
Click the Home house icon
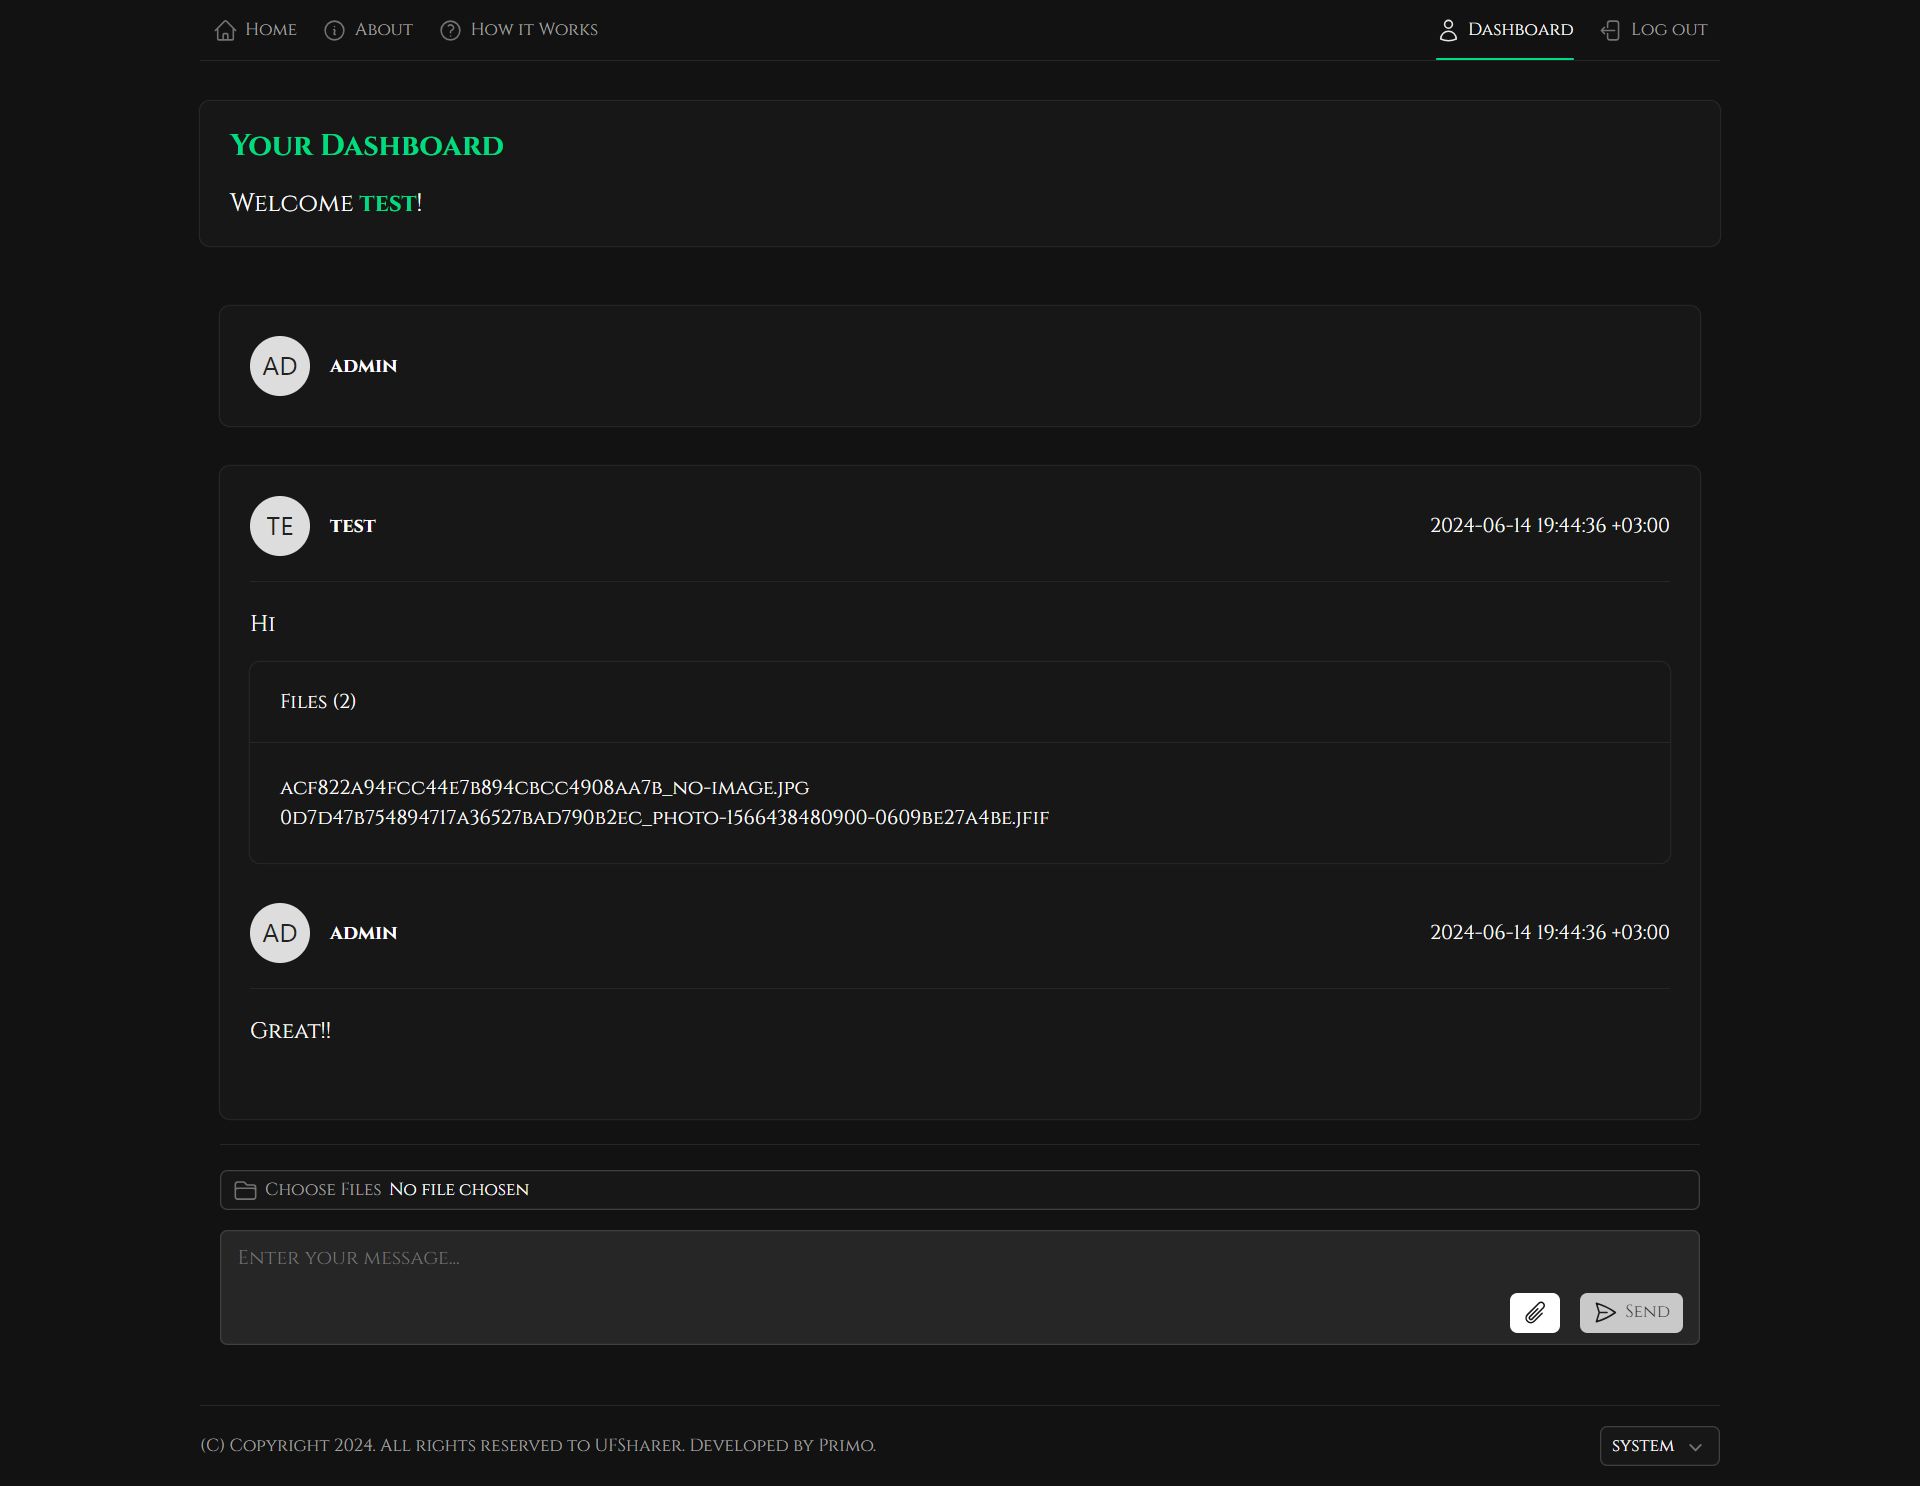coord(225,30)
